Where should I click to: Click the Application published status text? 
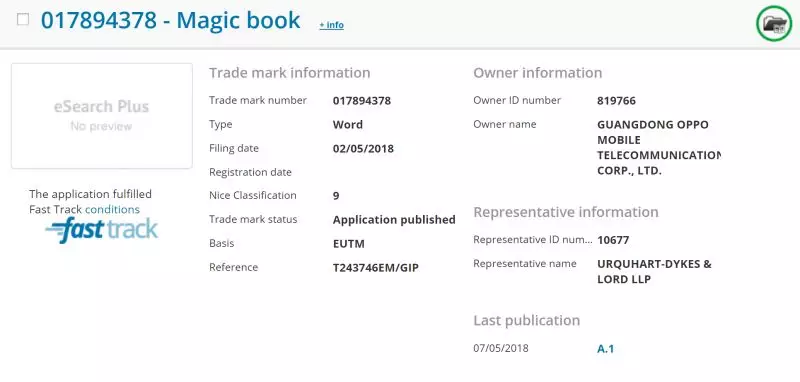394,220
